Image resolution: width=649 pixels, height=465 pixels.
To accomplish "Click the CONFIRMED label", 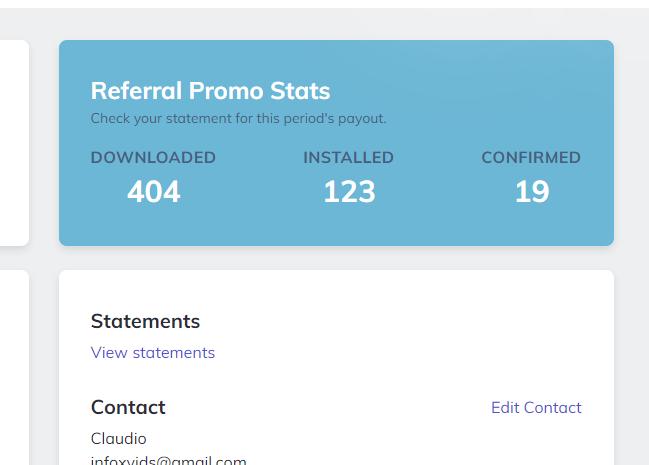I will (531, 157).
